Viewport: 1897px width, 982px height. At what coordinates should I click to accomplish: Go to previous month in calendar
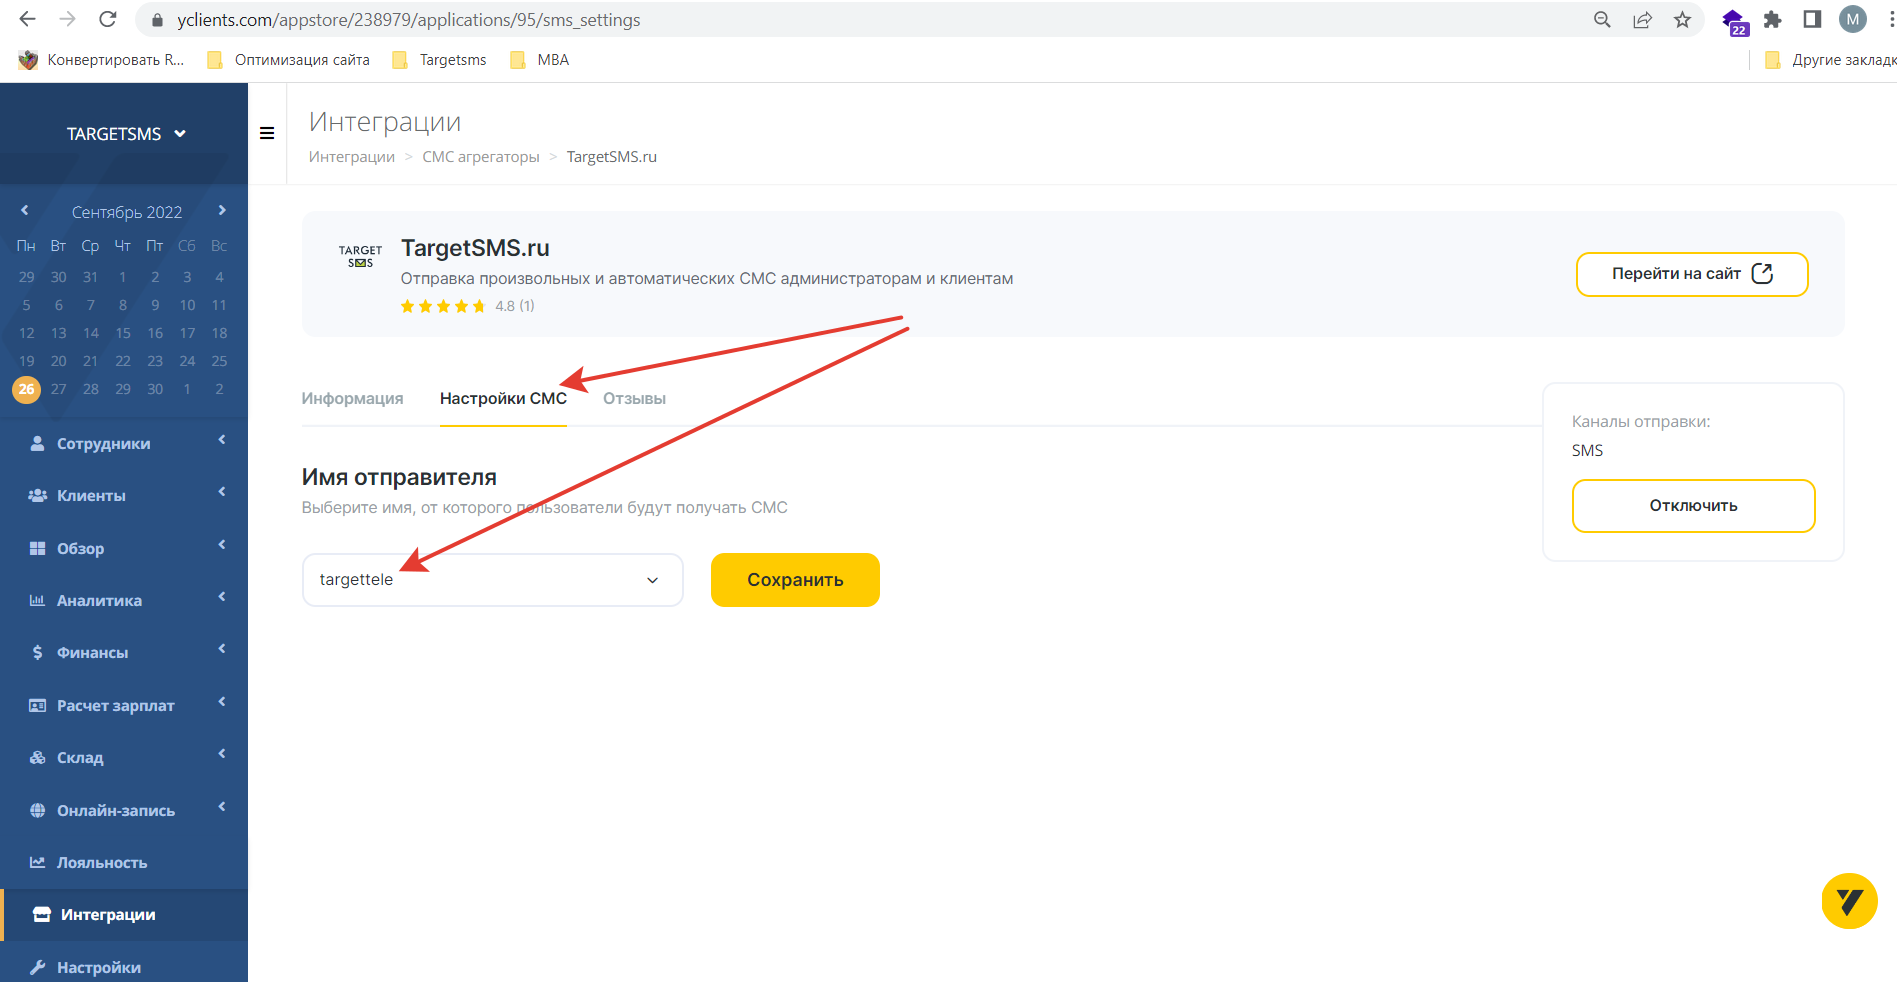pos(25,211)
